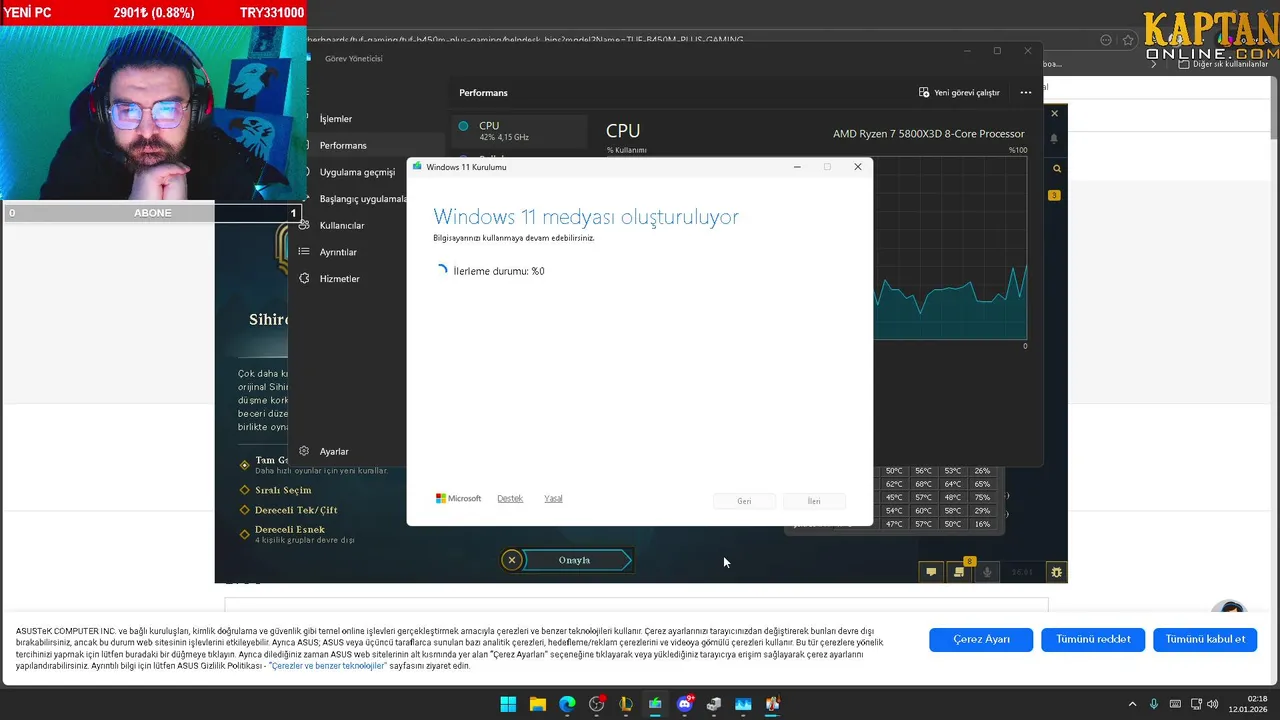Click the League client notification bell
Viewport: 1280px width, 720px height.
point(1054,139)
